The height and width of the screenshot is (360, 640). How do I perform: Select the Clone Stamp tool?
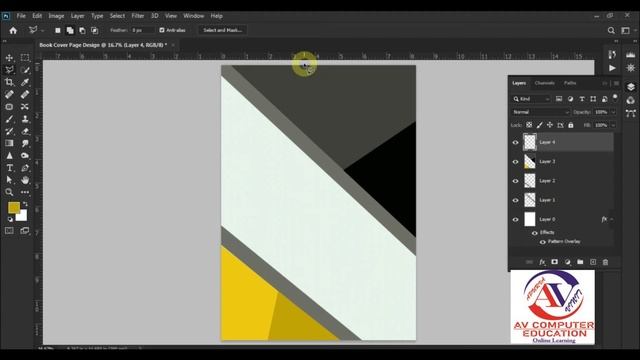[x=25, y=119]
